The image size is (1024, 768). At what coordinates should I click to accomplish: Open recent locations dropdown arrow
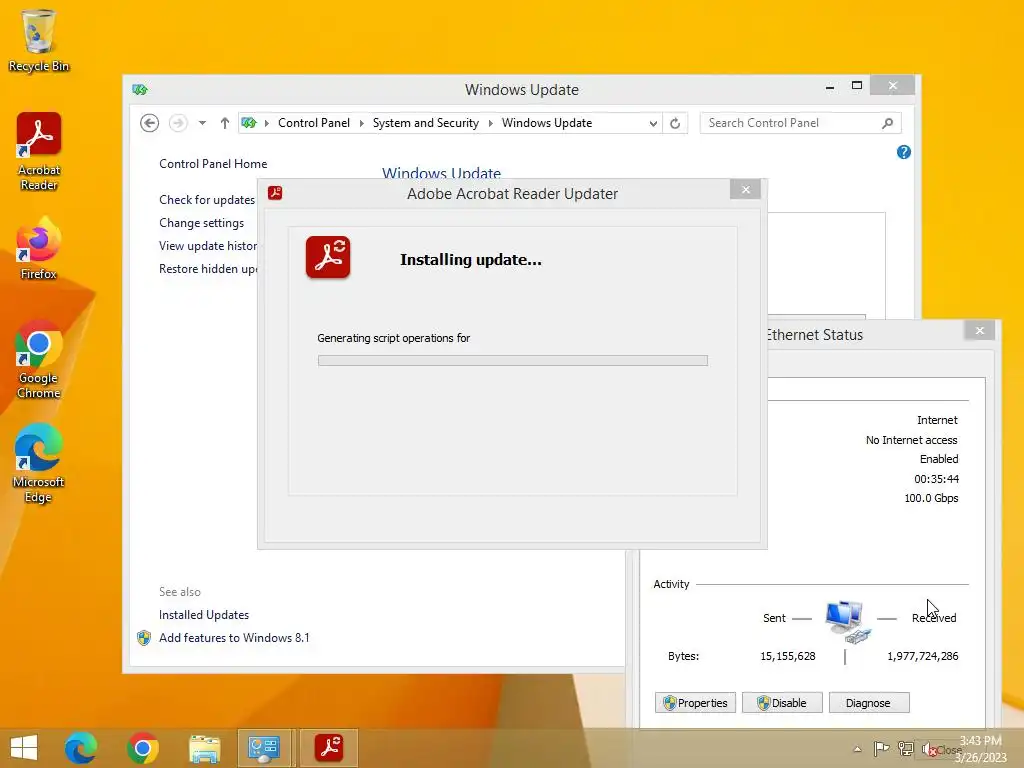click(202, 123)
